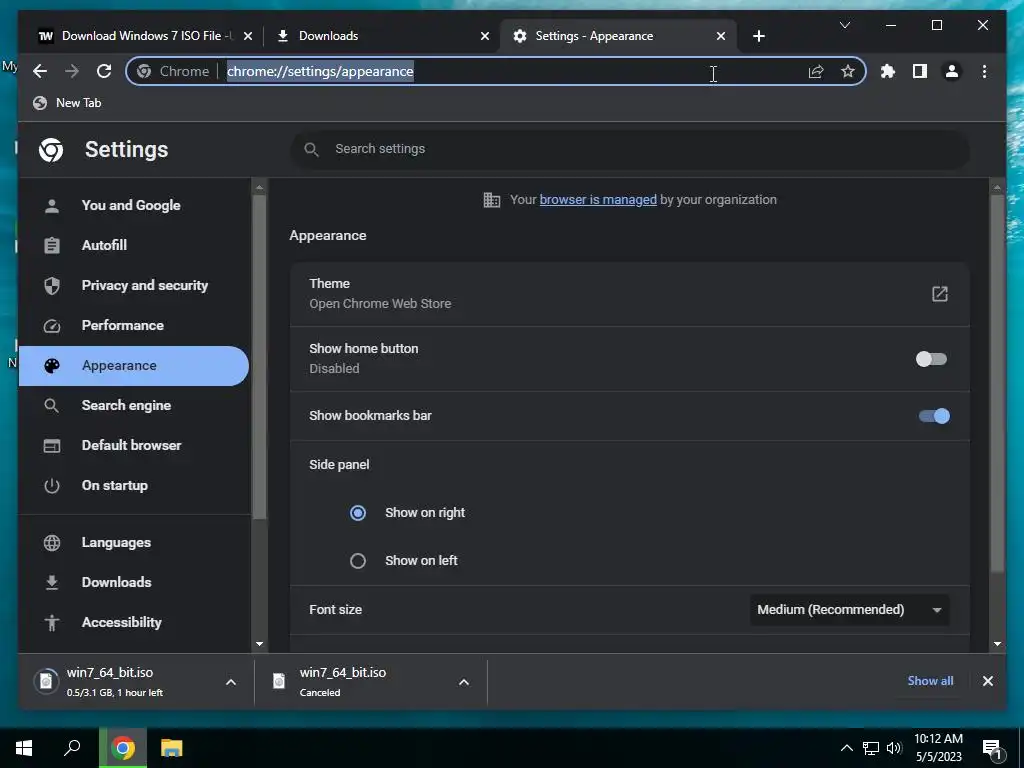Toggle the Show home button switch
The width and height of the screenshot is (1024, 768).
click(931, 359)
